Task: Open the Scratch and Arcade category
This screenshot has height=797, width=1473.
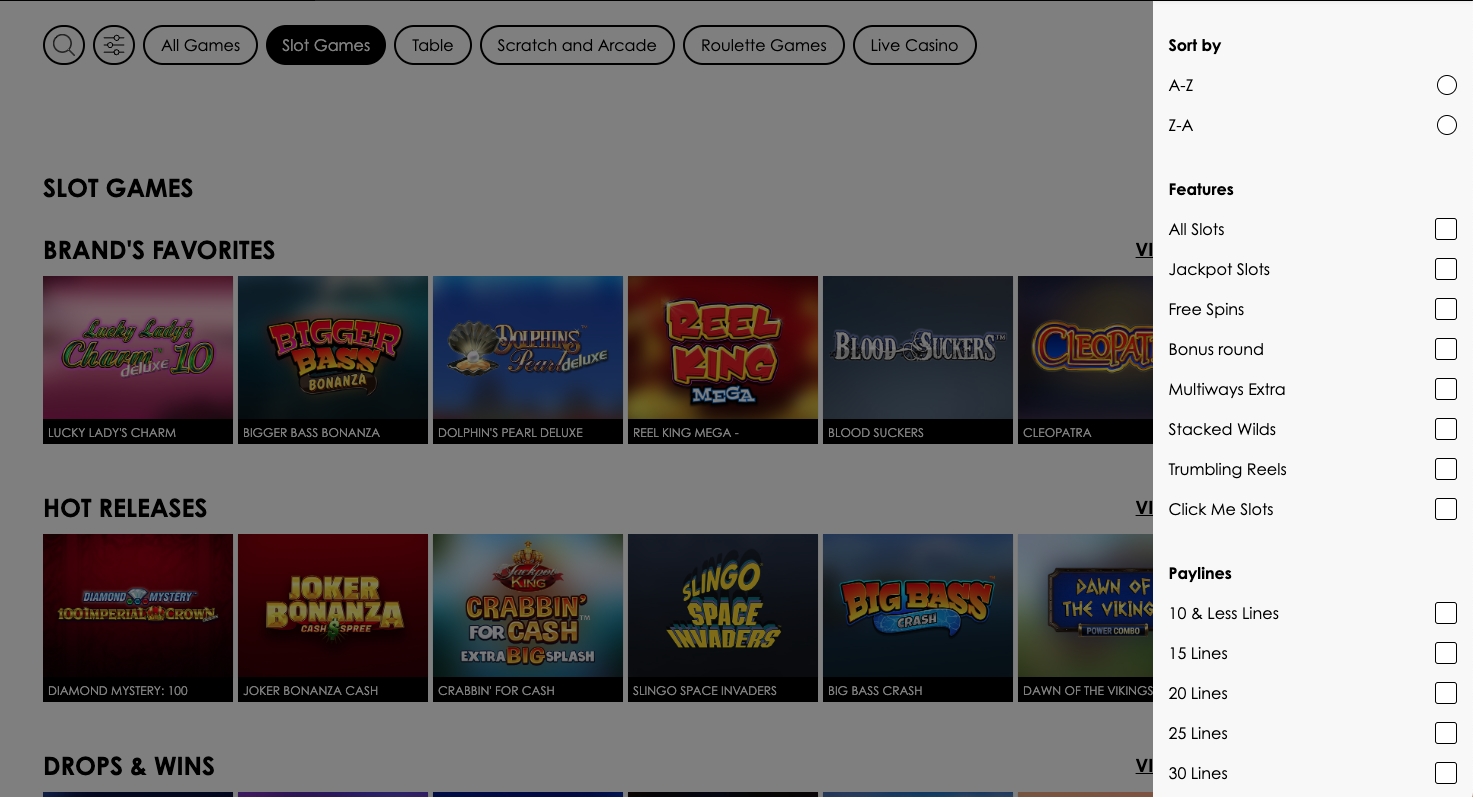Action: (x=577, y=45)
